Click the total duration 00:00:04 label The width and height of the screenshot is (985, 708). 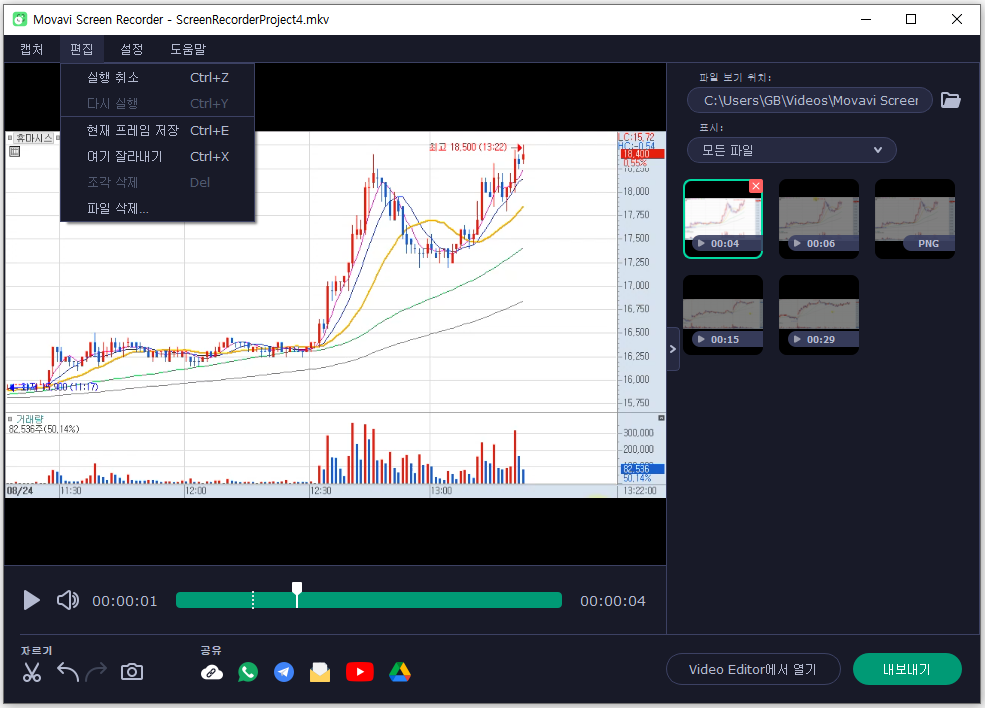[x=612, y=601]
